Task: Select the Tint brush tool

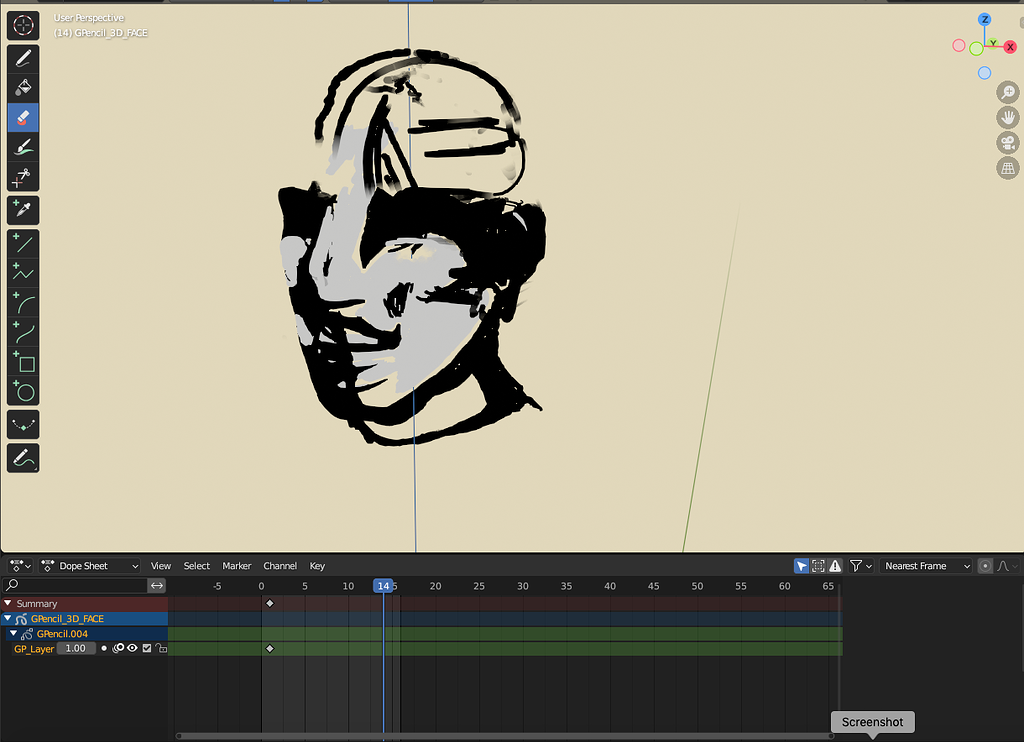Action: (x=23, y=148)
